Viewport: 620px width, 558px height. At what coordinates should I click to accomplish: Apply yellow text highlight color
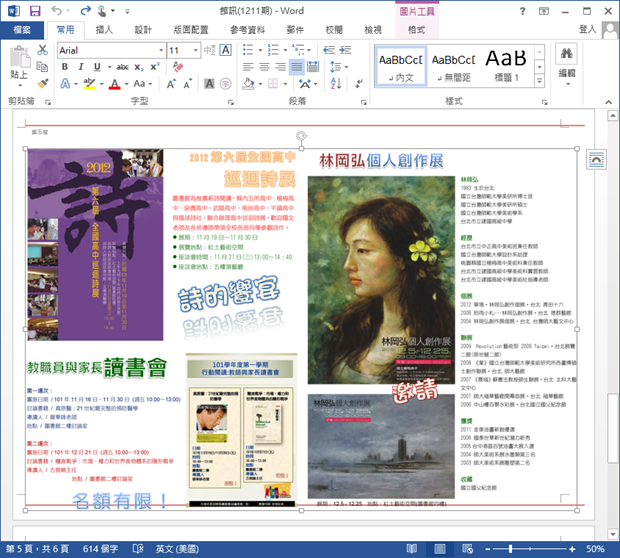click(90, 84)
